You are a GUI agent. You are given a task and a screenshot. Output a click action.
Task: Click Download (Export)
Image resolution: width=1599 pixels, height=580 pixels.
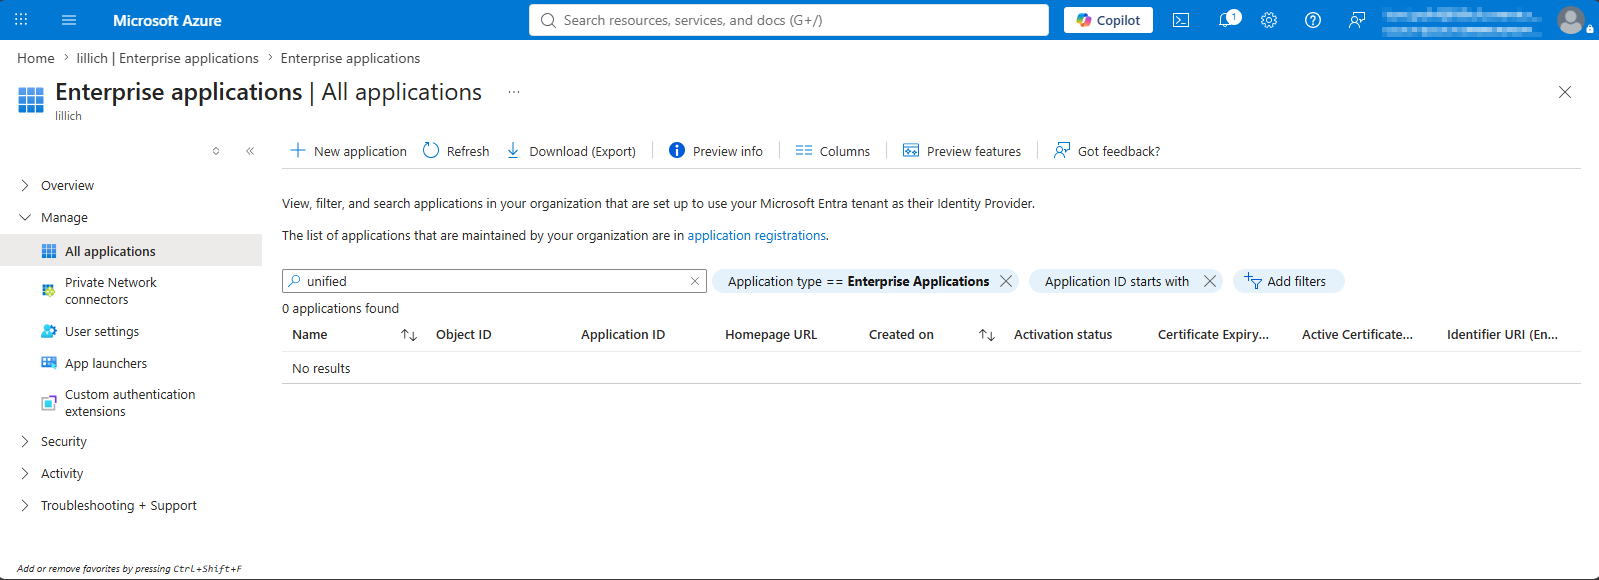[x=571, y=151]
